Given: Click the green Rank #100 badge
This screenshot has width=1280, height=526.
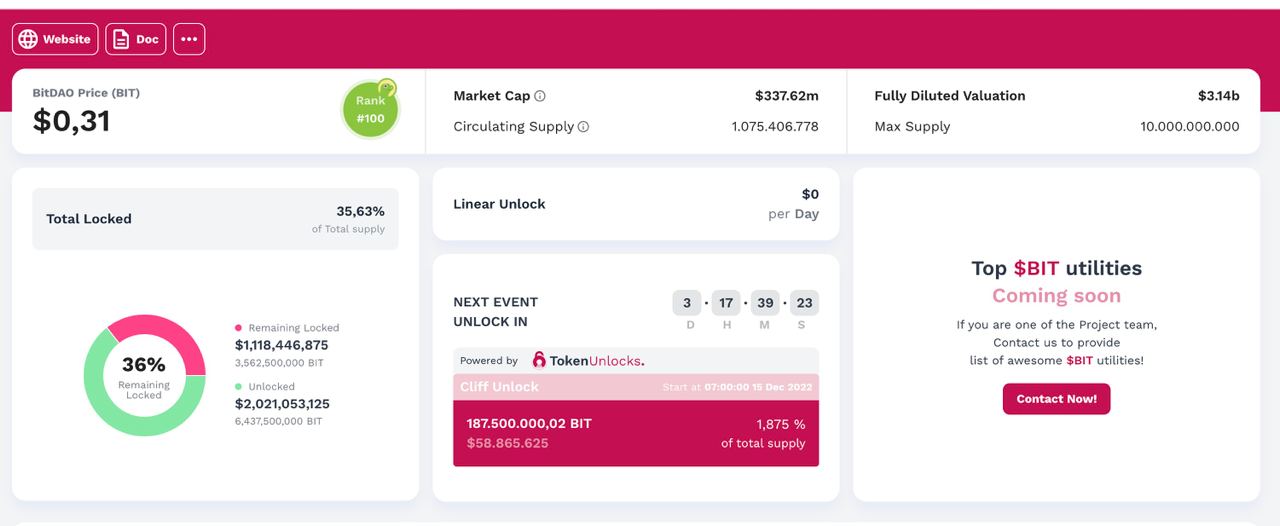Looking at the screenshot, I should point(370,109).
